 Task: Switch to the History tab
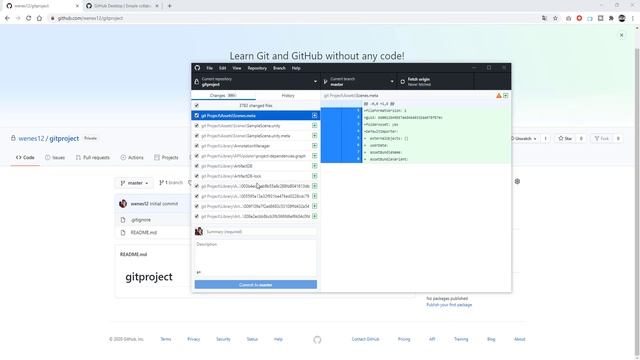288,96
